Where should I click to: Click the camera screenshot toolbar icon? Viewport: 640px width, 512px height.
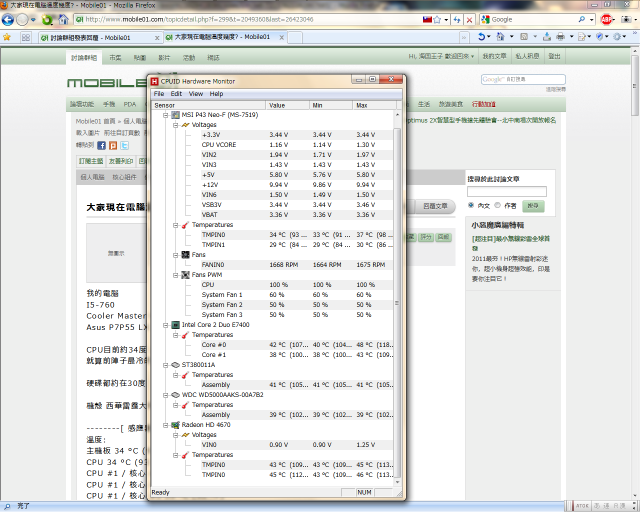[625, 19]
